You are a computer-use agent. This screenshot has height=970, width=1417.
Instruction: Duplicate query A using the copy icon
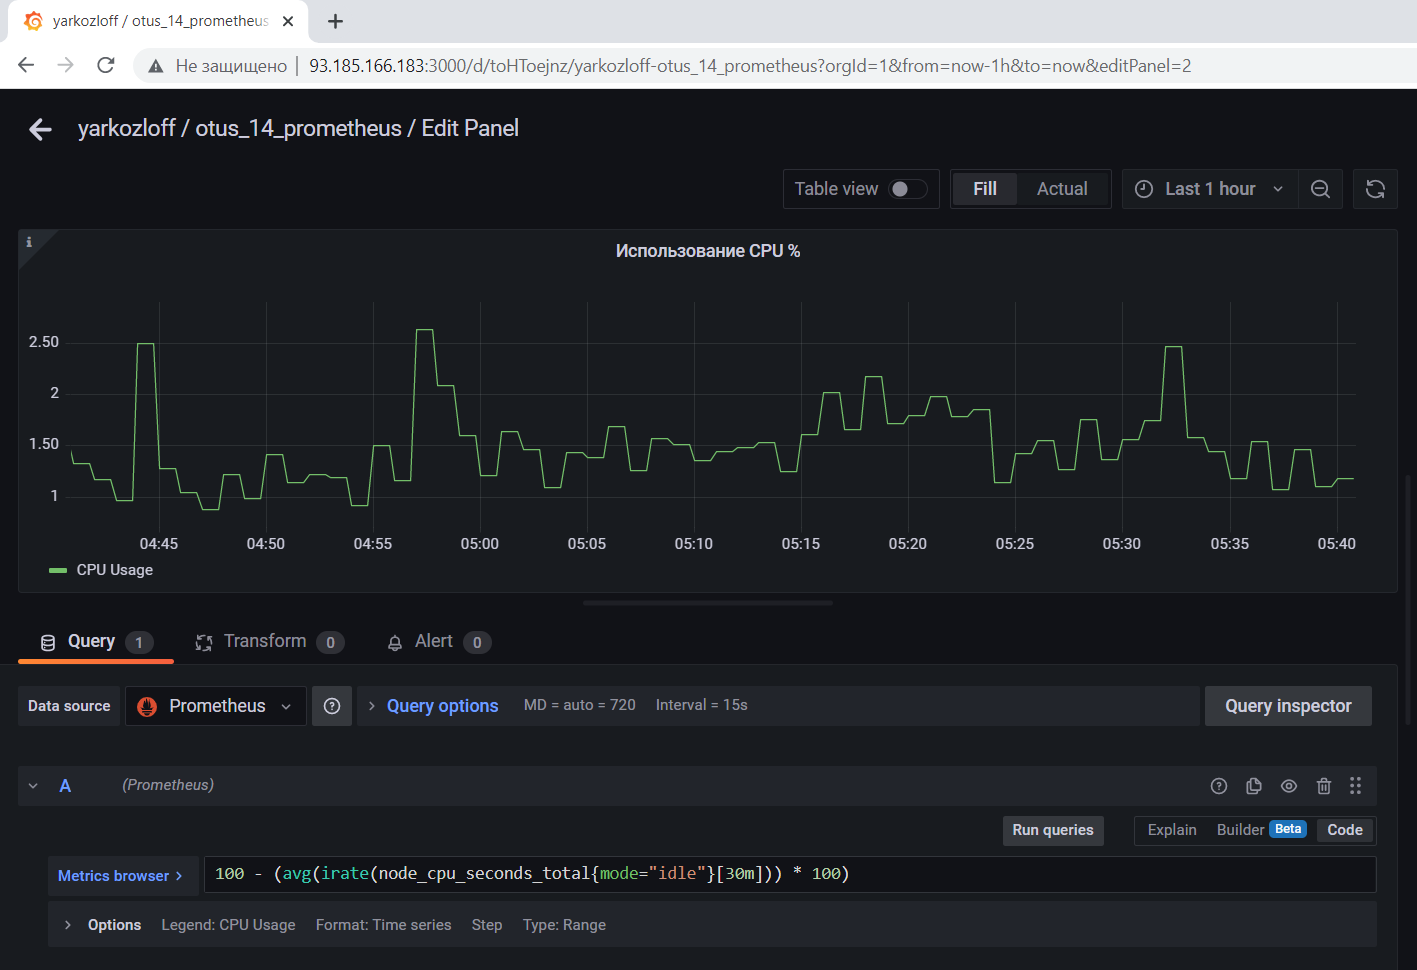pyautogui.click(x=1254, y=786)
